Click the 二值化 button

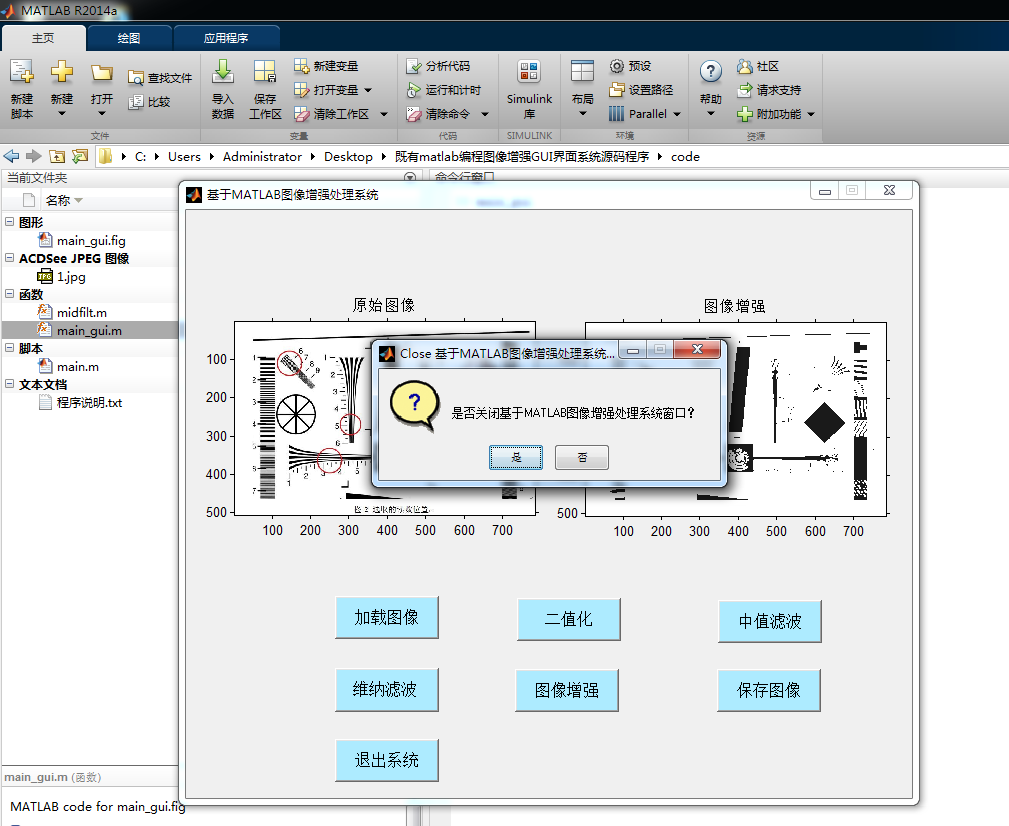(x=569, y=620)
